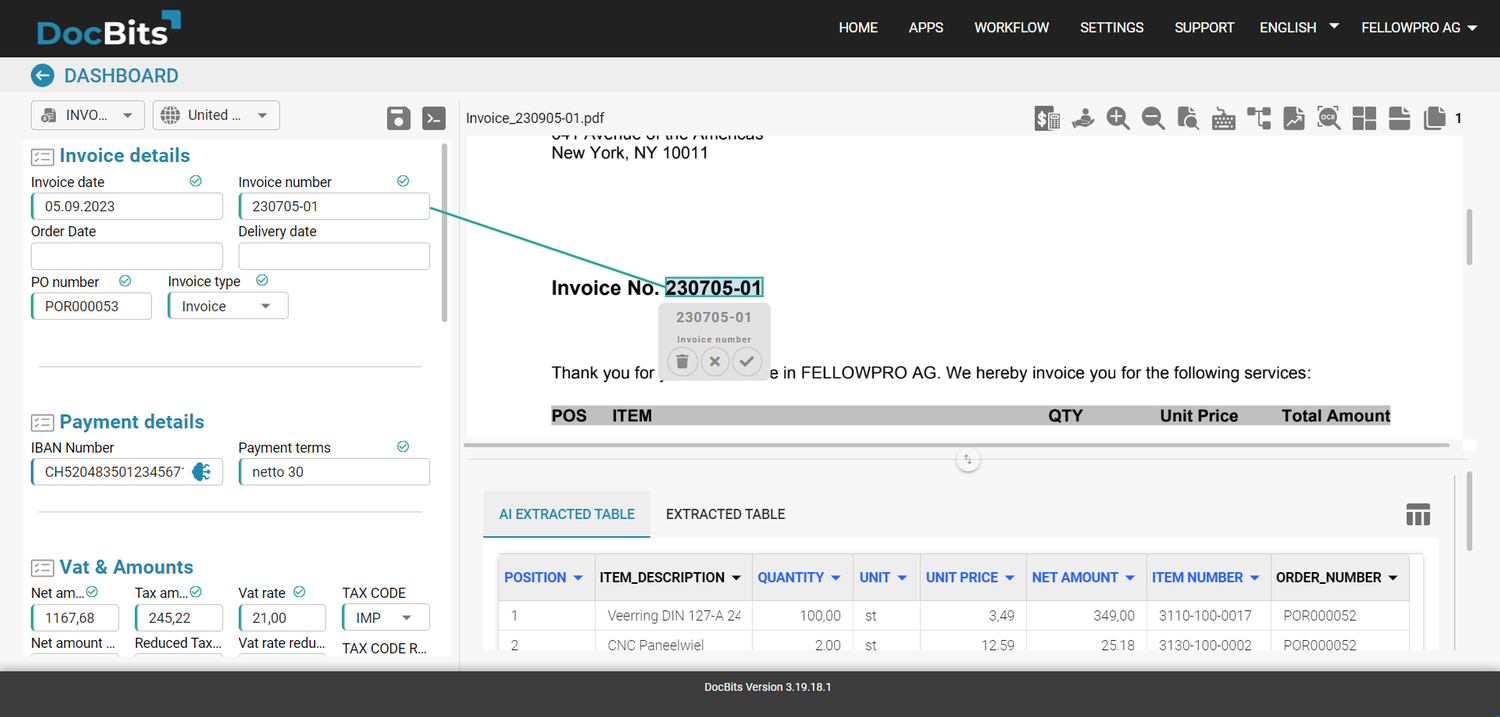Open the Invoice type dropdown
This screenshot has width=1500, height=717.
click(x=227, y=305)
